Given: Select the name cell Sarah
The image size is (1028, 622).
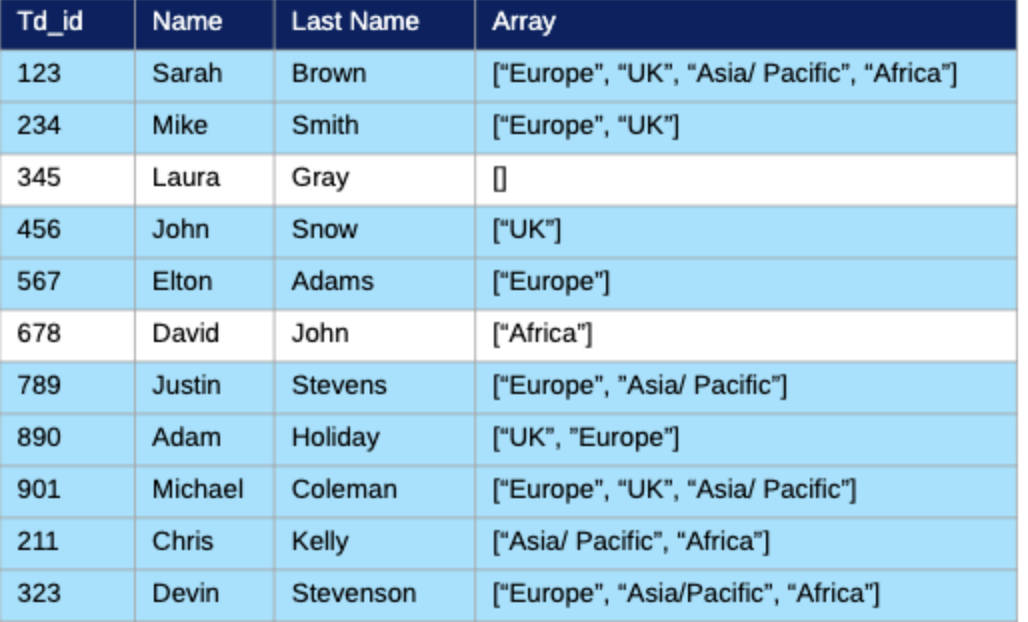Looking at the screenshot, I should [187, 74].
